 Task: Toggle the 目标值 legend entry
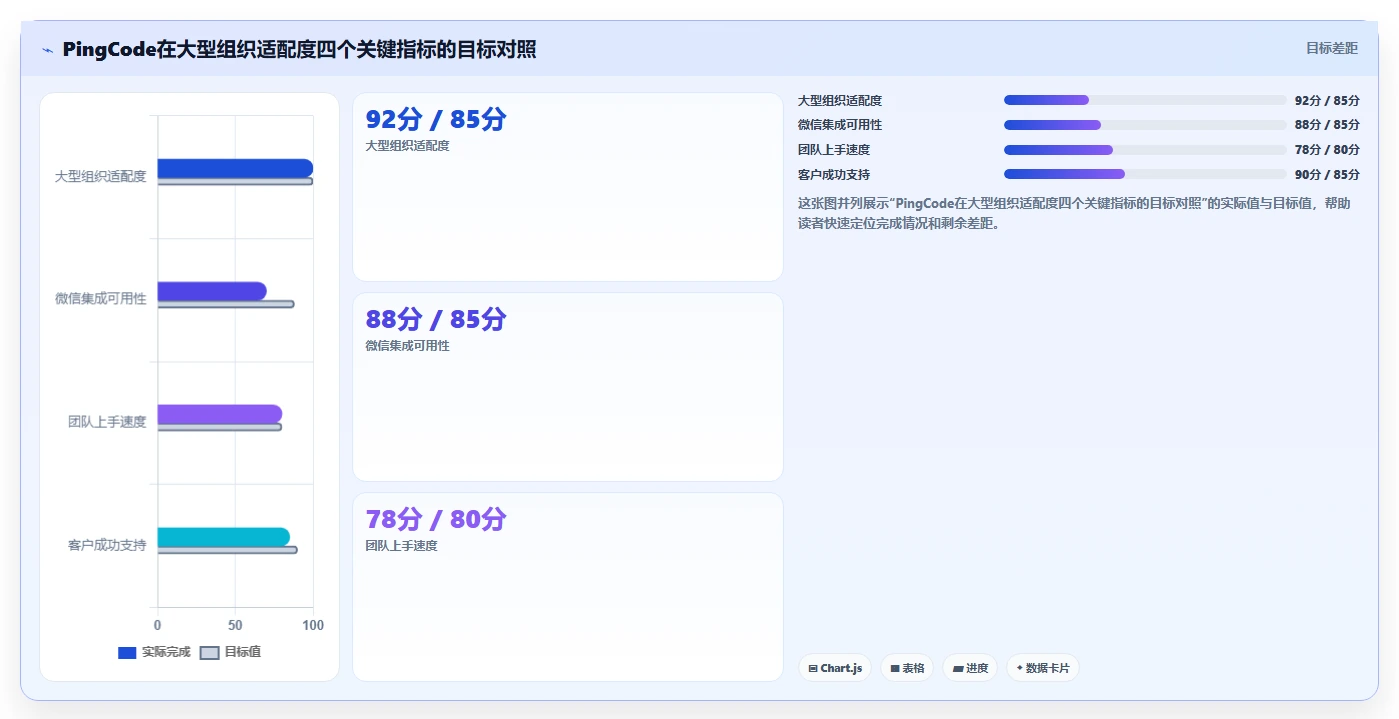(x=231, y=652)
